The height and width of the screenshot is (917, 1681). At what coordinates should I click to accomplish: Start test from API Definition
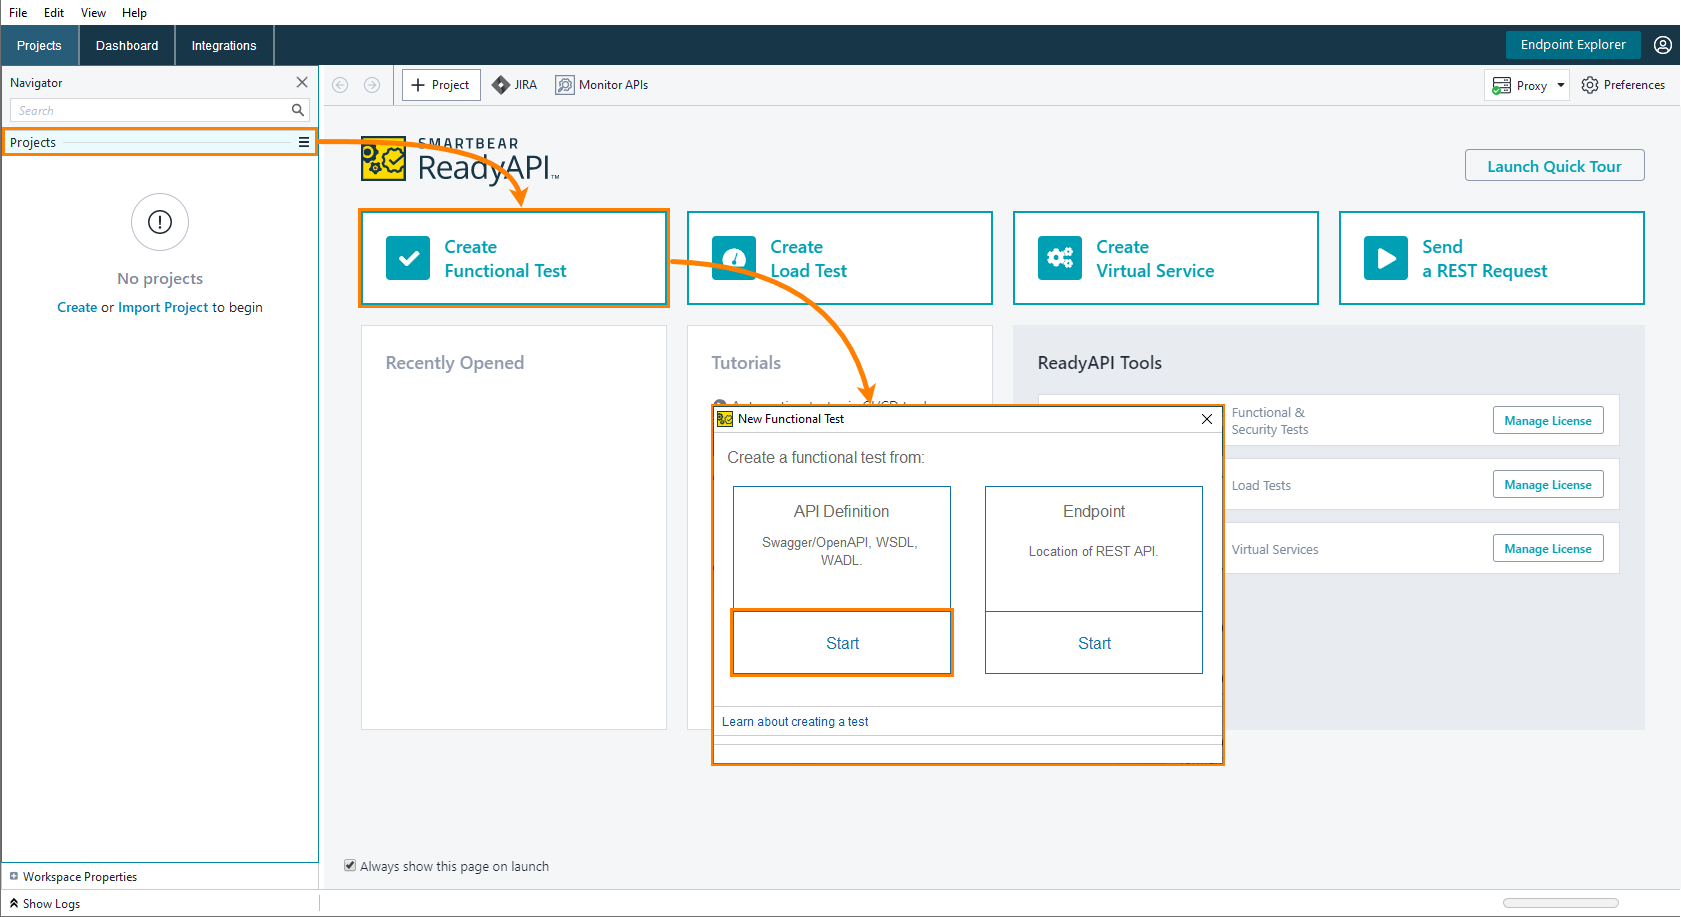[842, 643]
